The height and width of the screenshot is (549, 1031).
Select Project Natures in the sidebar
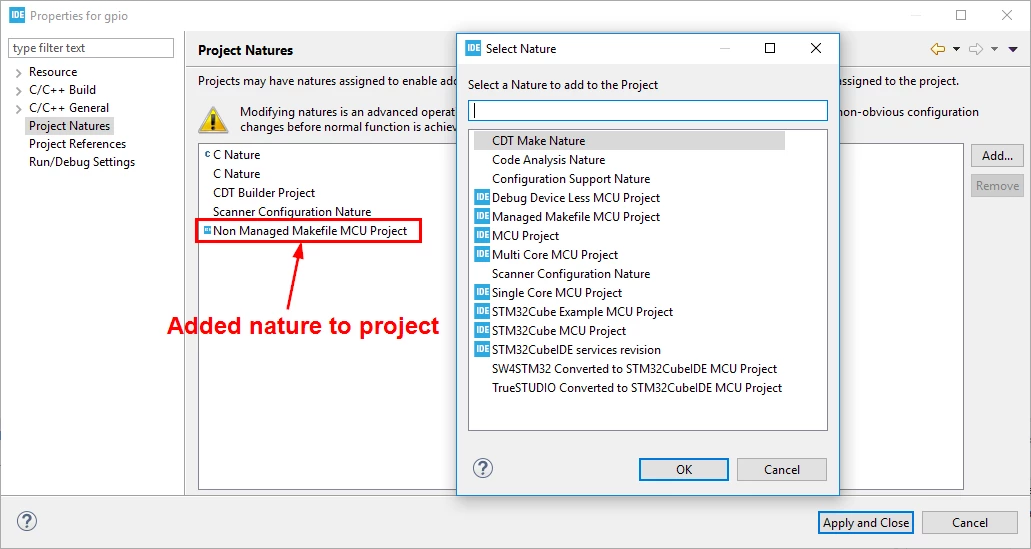click(x=69, y=126)
